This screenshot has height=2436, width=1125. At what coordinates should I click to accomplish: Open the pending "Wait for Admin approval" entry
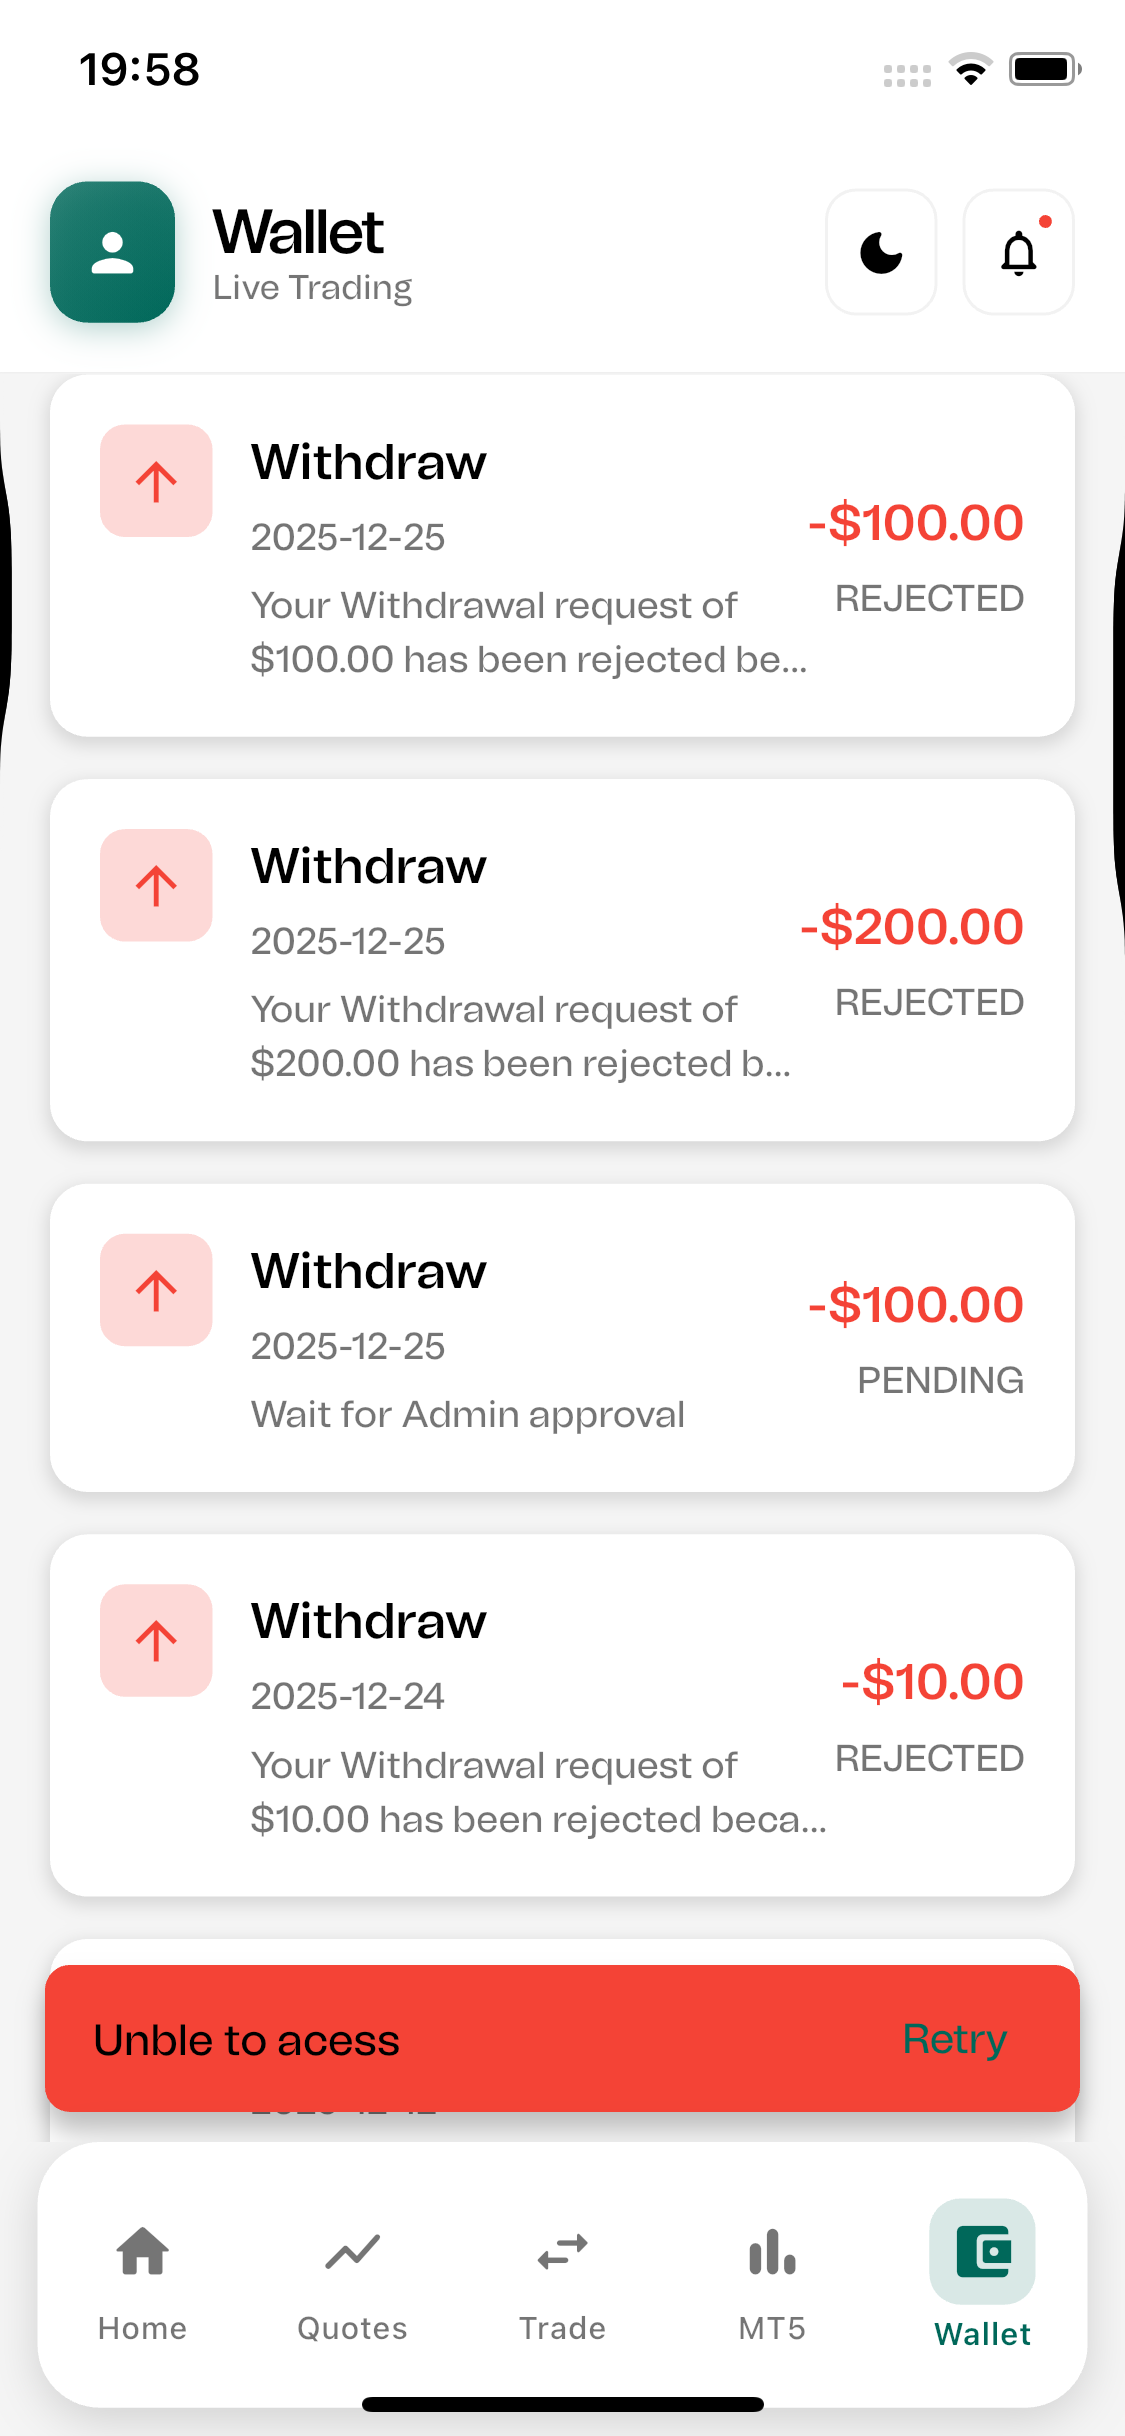(467, 1415)
